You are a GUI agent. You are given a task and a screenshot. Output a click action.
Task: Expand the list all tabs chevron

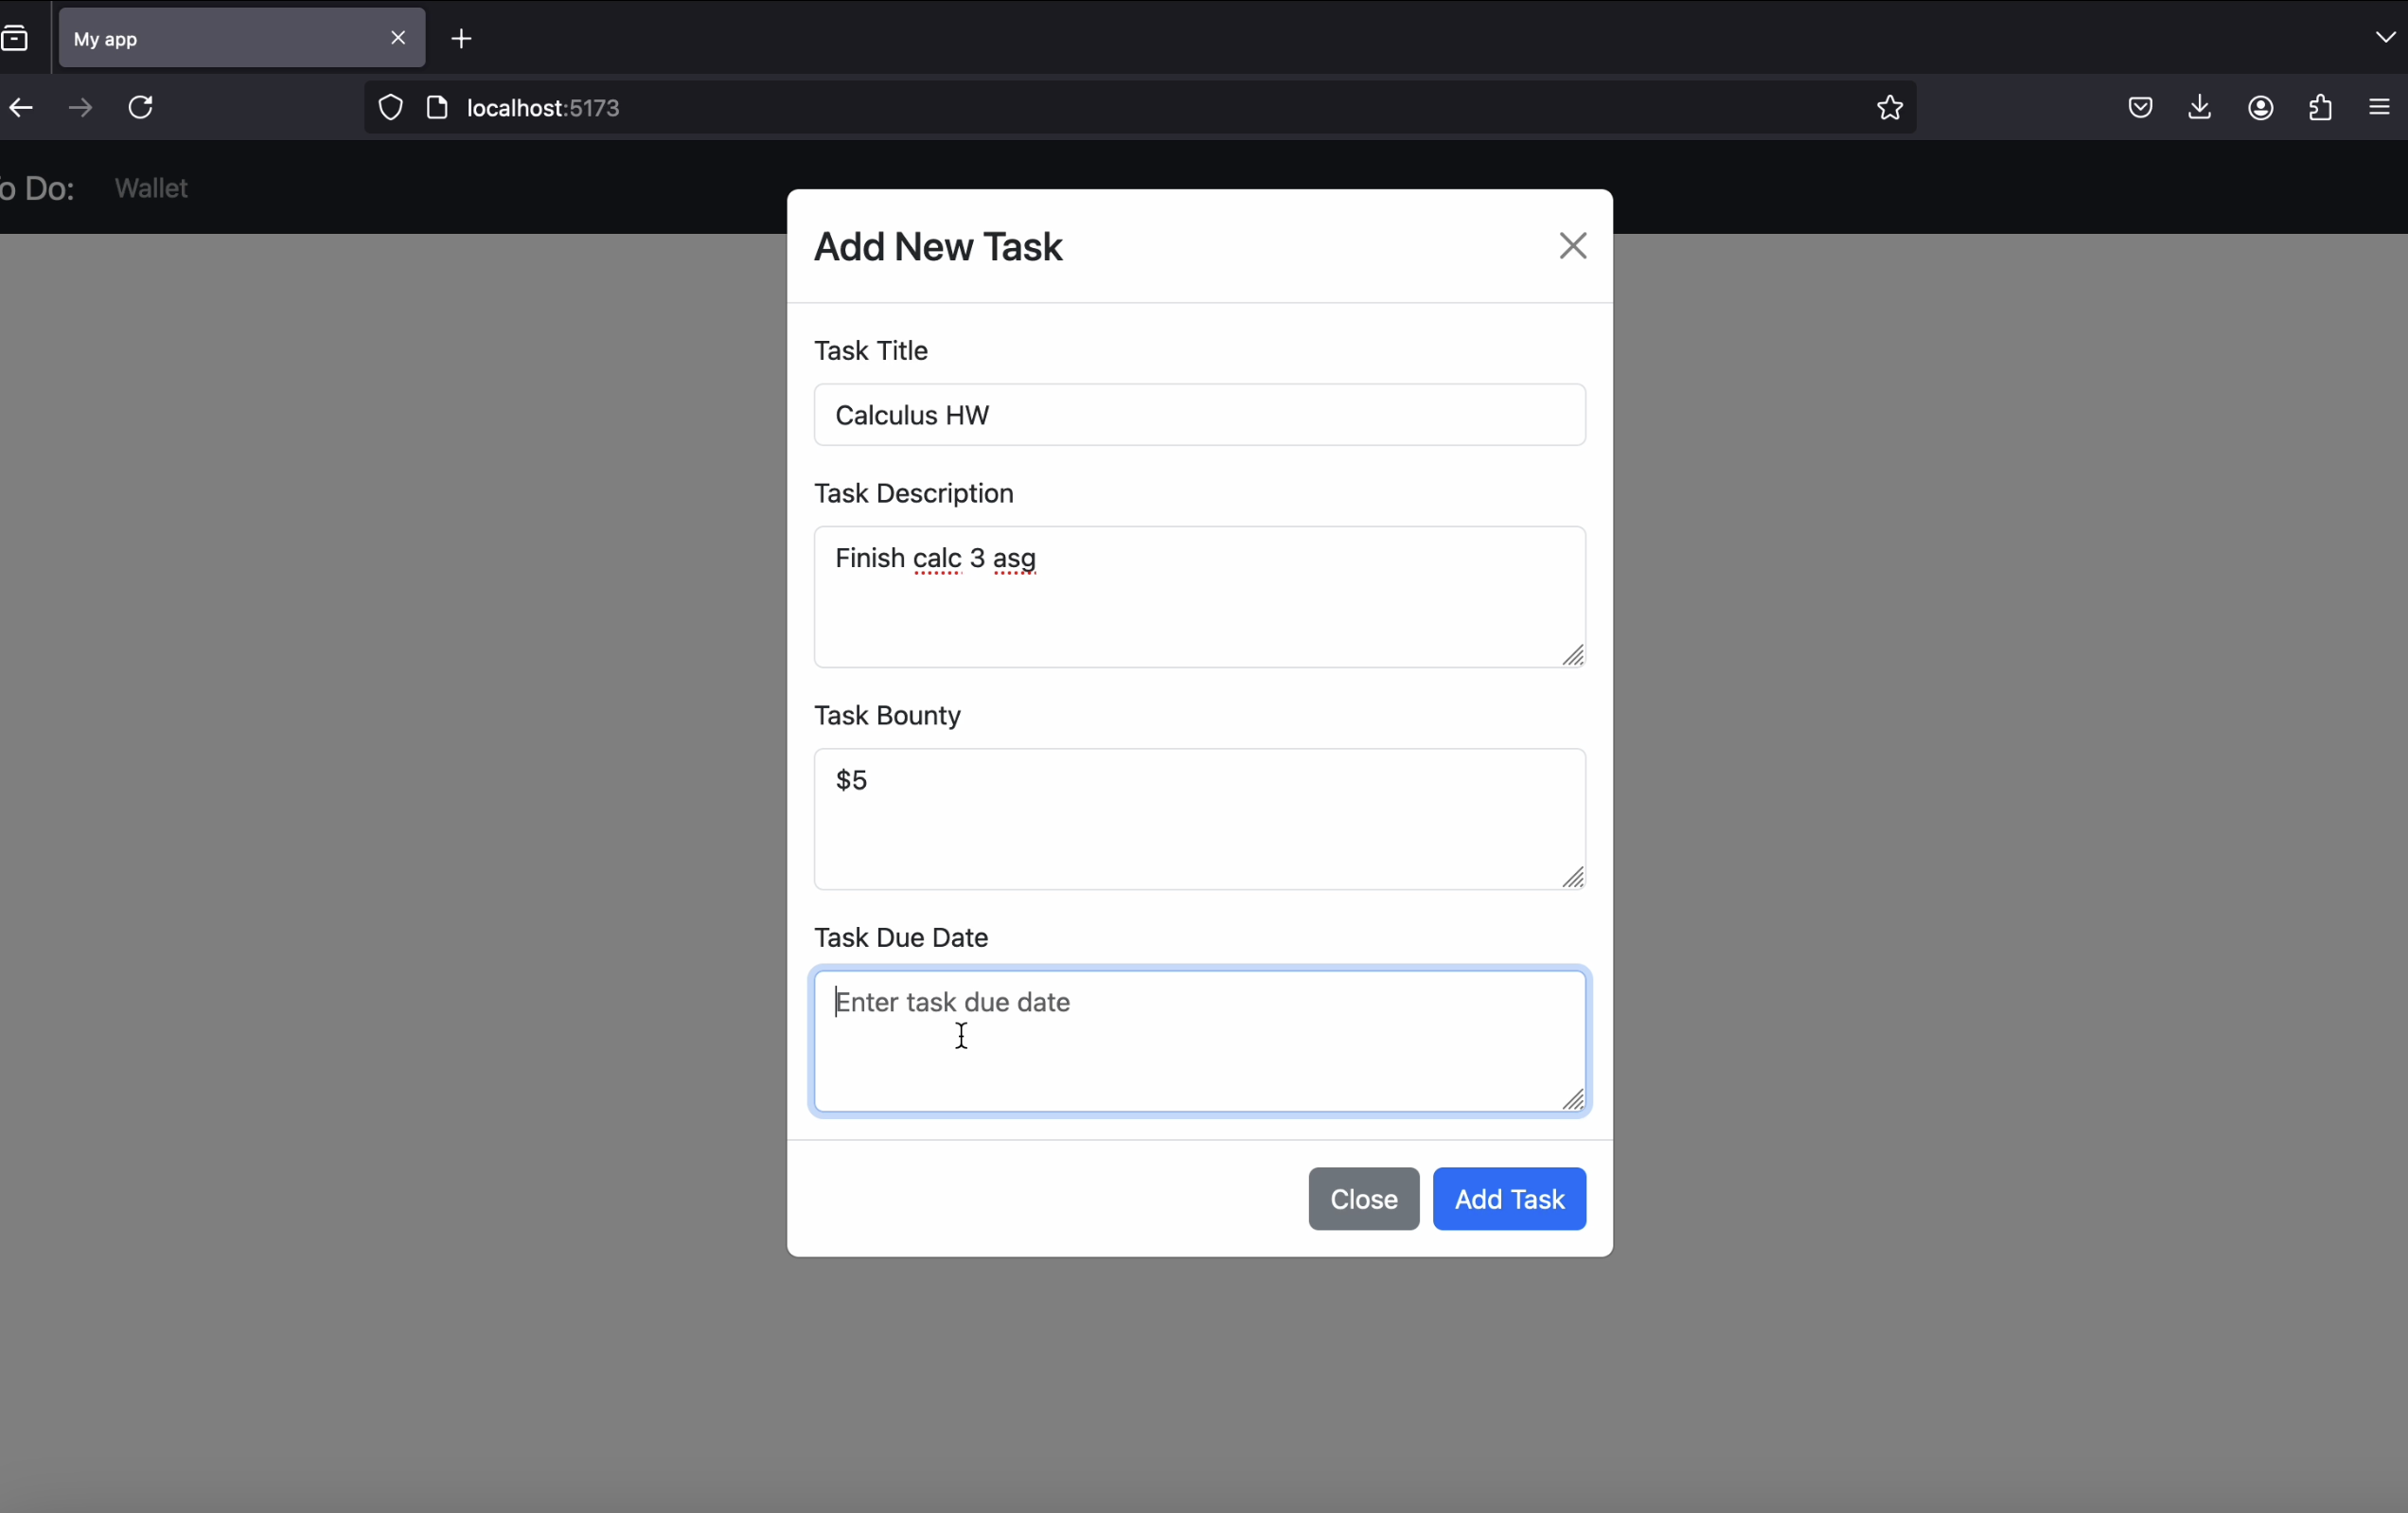pos(2384,38)
